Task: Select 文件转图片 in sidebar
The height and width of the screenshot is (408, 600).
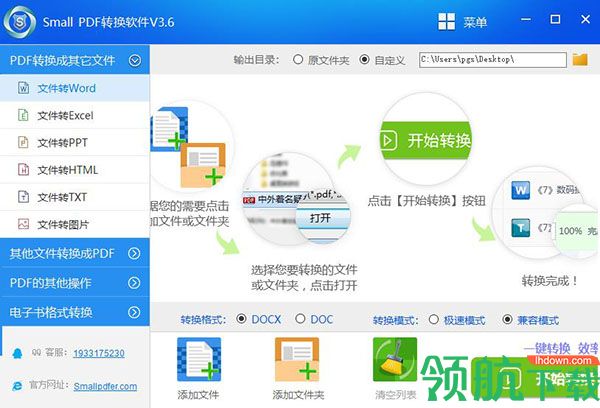Action: coord(75,224)
